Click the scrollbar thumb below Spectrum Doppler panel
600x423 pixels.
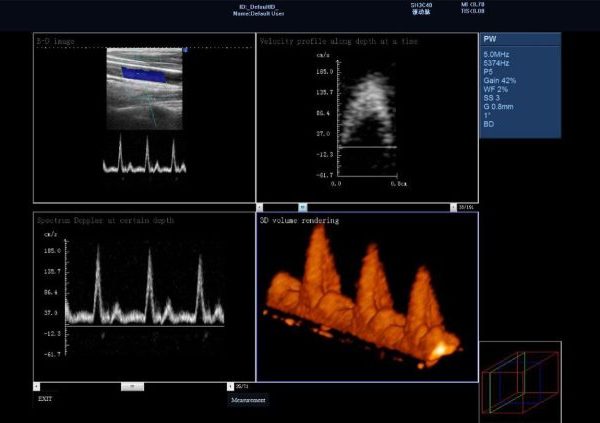(x=132, y=385)
